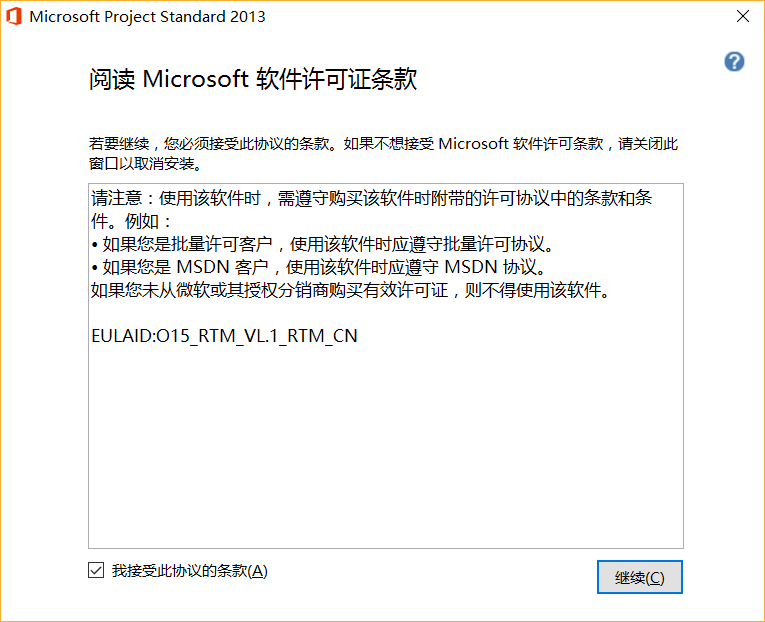Open help via blue question mark icon
Image resolution: width=765 pixels, height=622 pixels.
coord(734,62)
